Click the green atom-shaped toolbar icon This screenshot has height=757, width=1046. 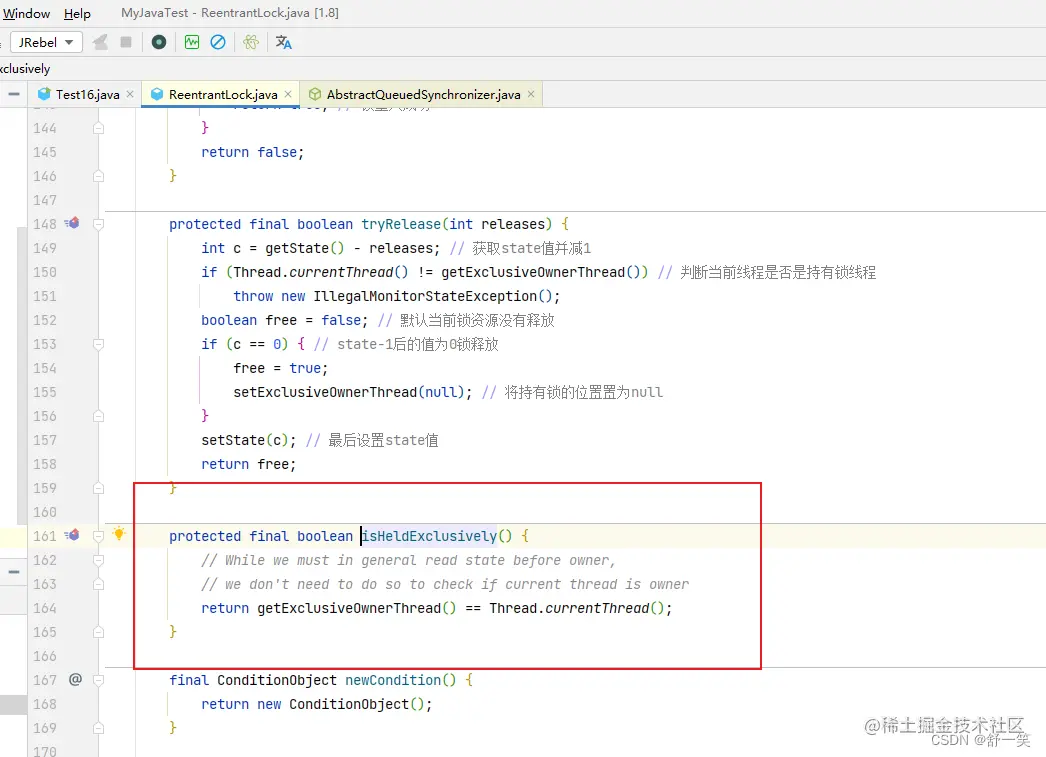tap(251, 42)
